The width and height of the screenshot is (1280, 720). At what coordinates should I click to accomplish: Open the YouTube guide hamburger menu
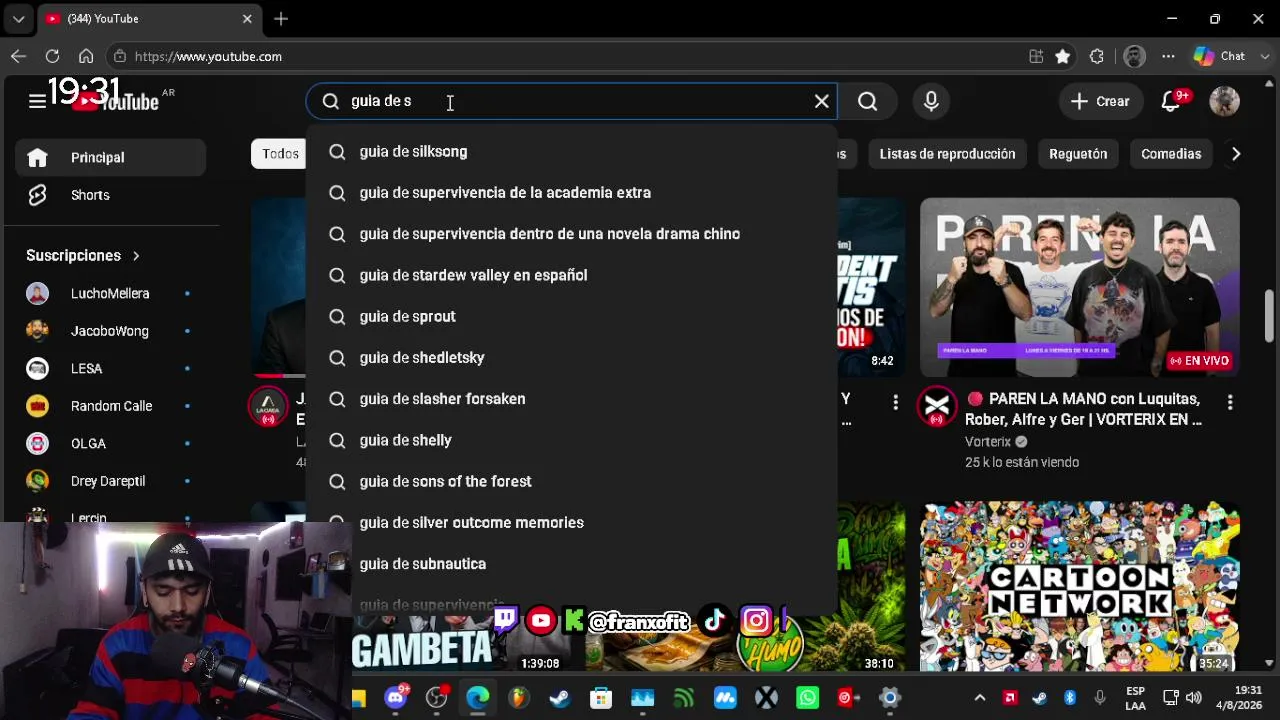(37, 101)
